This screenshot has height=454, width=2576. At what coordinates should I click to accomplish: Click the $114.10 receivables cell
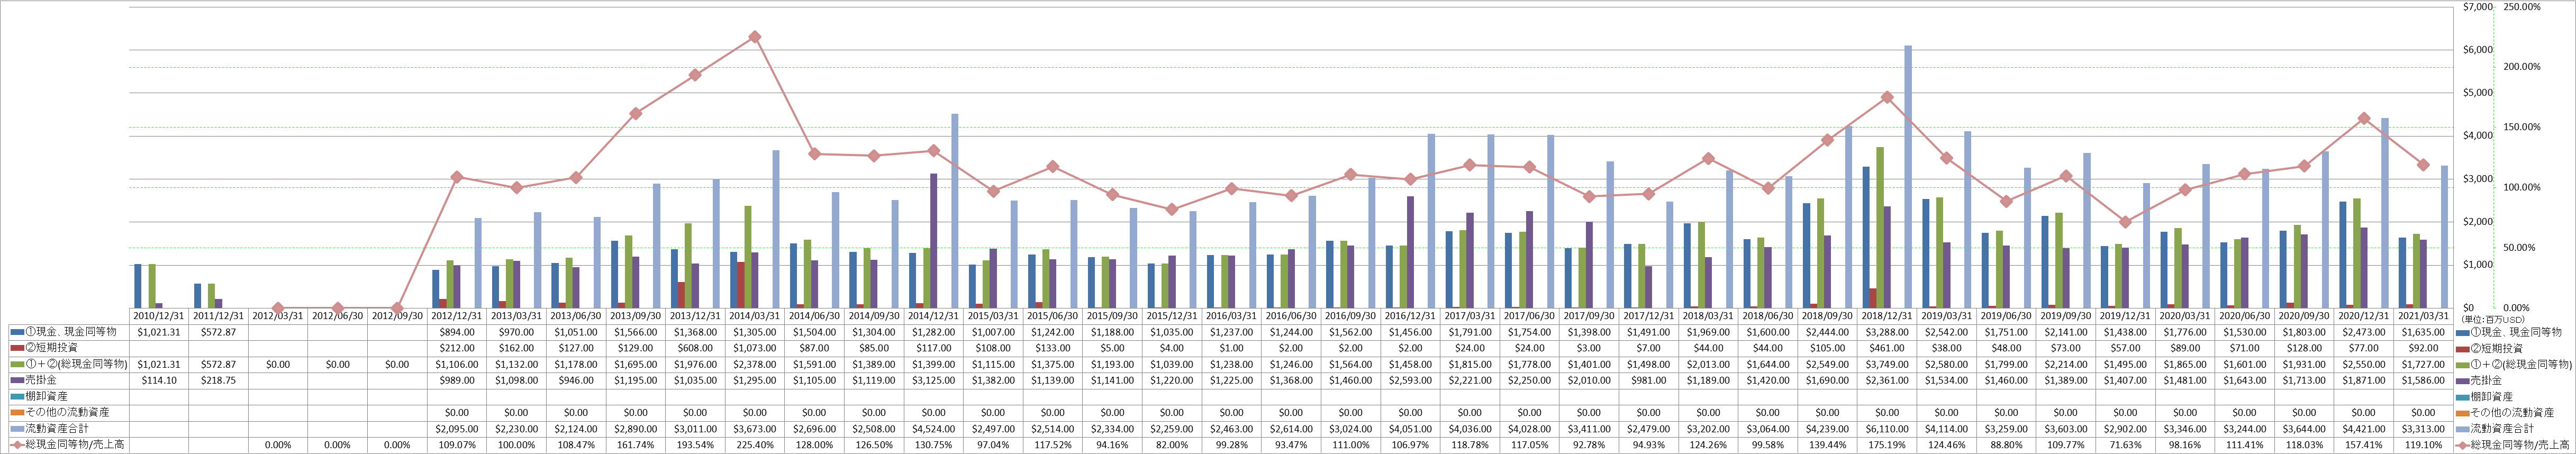(x=158, y=380)
